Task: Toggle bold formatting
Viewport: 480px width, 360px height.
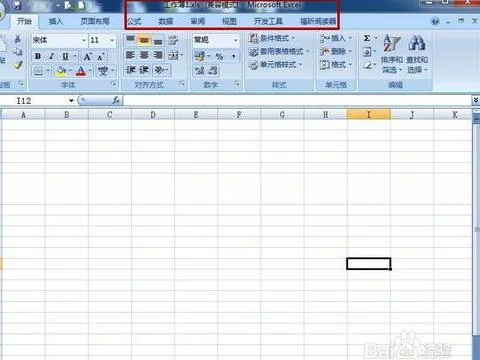Action: [38, 56]
